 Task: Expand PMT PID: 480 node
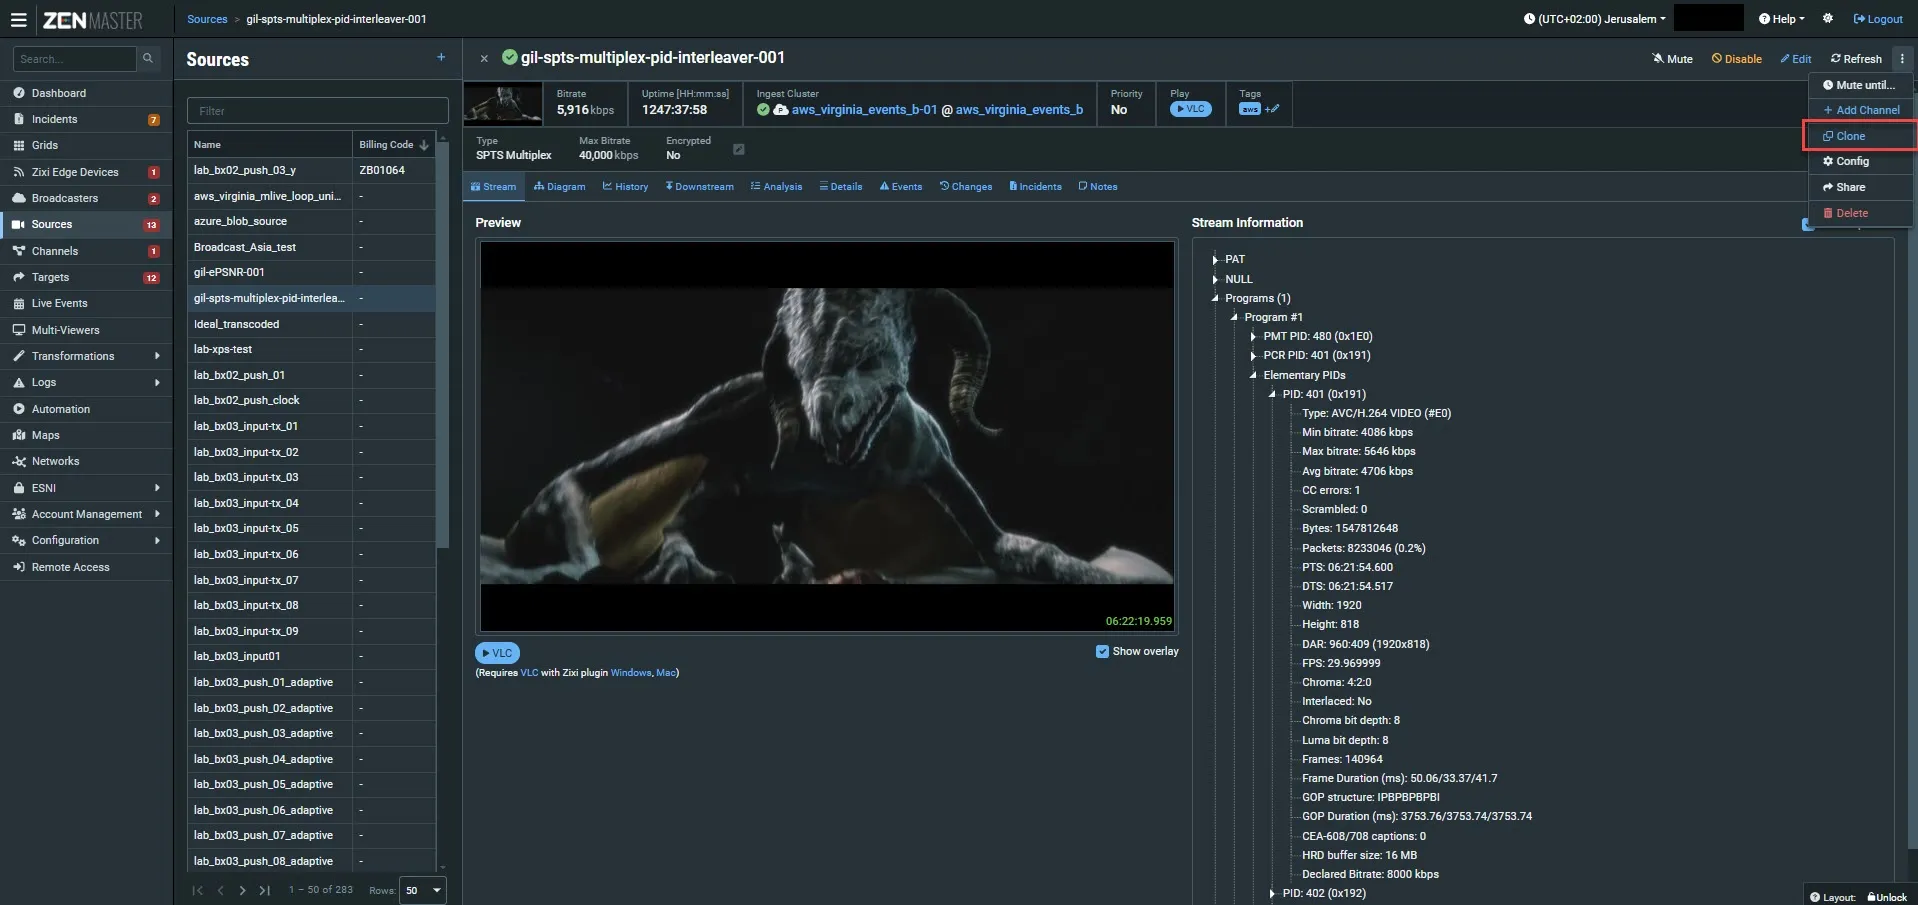(1253, 336)
